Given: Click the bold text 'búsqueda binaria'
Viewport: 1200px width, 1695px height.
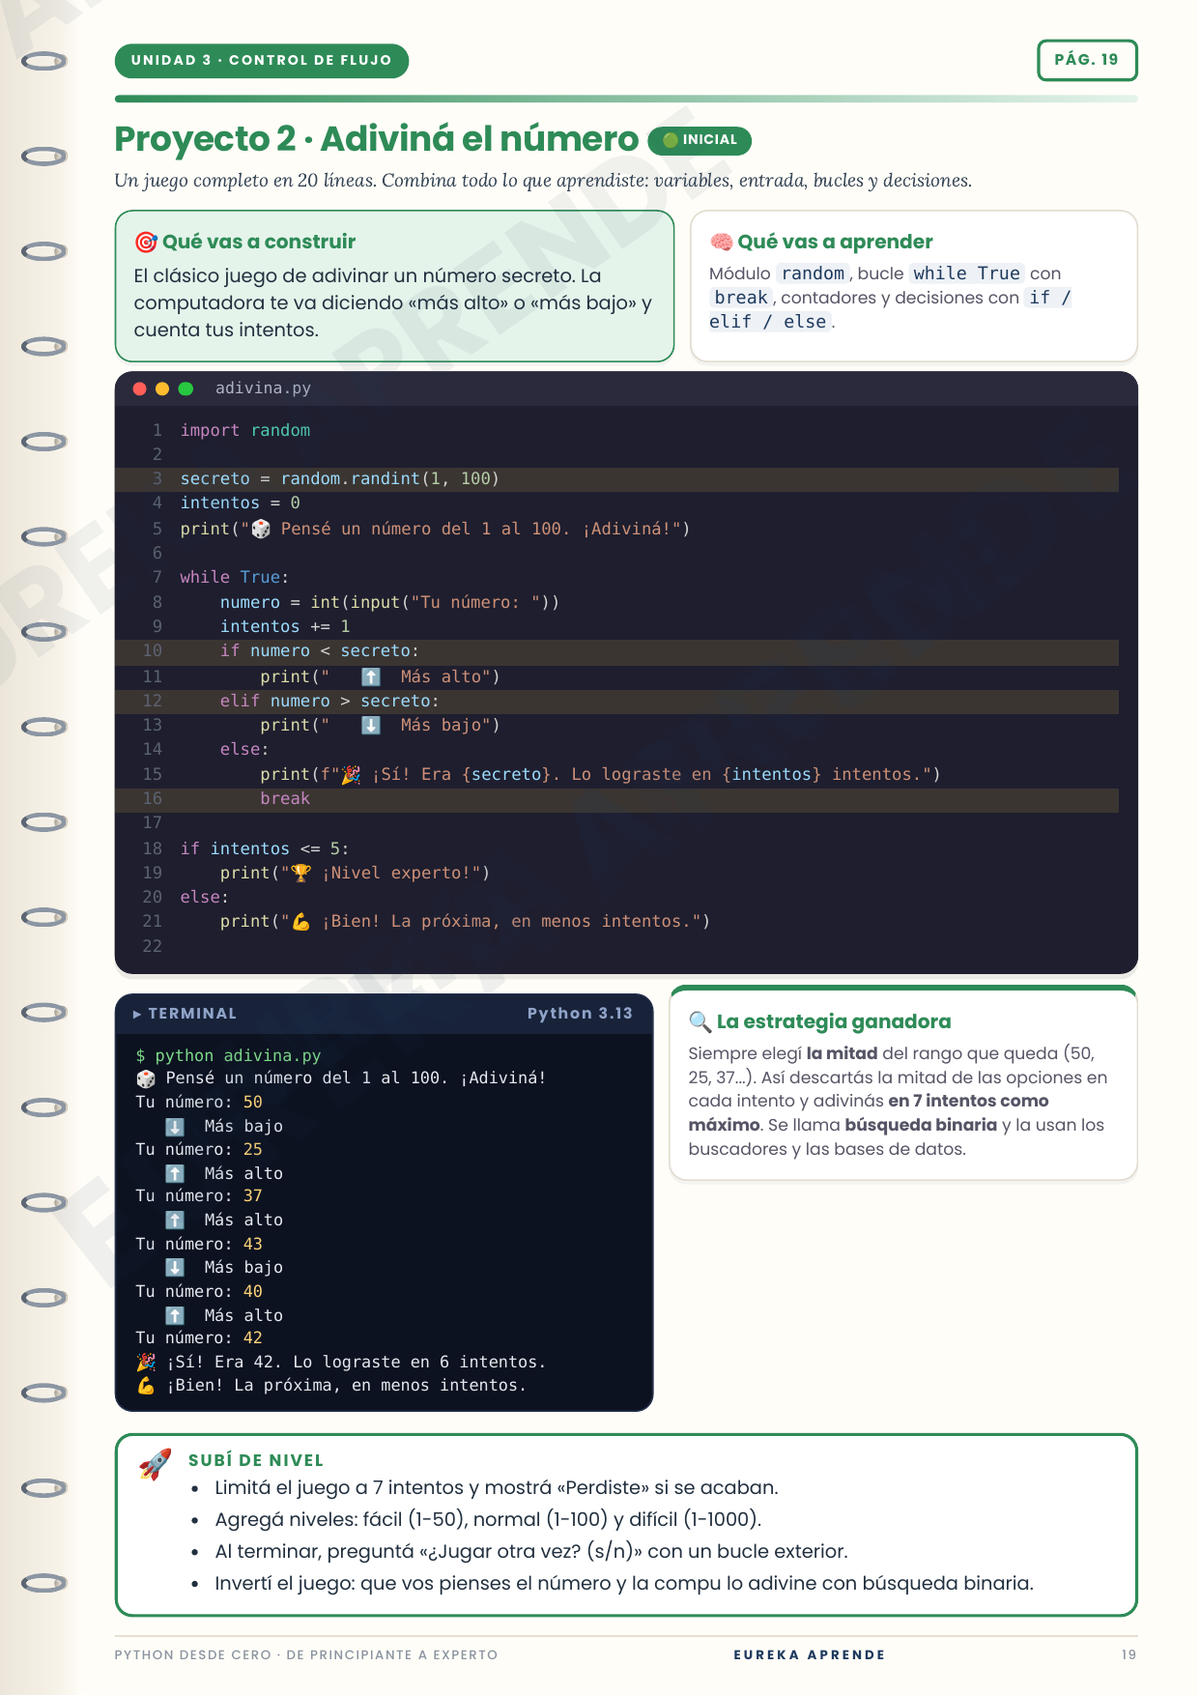Looking at the screenshot, I should coord(921,1125).
